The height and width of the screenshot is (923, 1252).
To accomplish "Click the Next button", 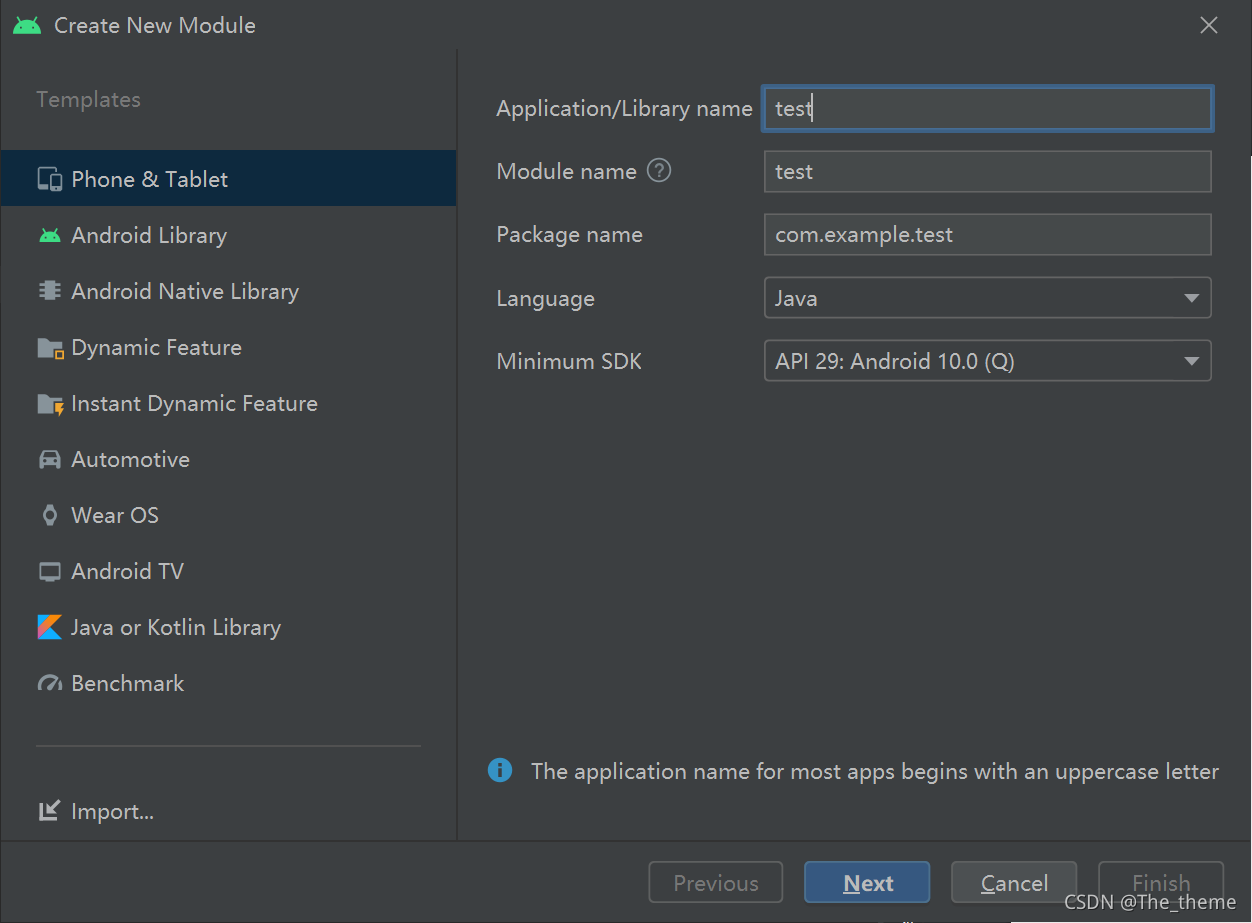I will click(867, 883).
